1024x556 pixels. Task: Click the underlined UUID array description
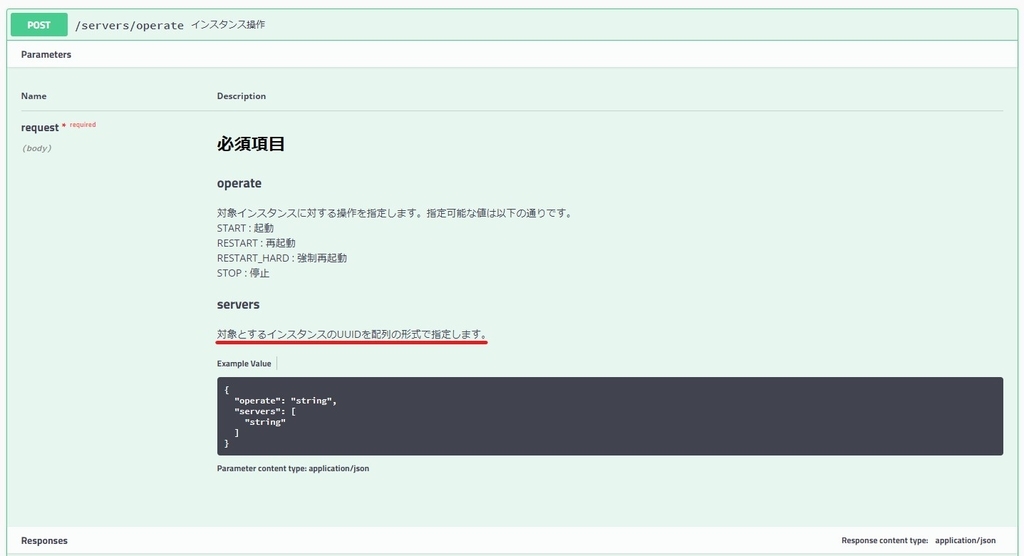(x=351, y=335)
